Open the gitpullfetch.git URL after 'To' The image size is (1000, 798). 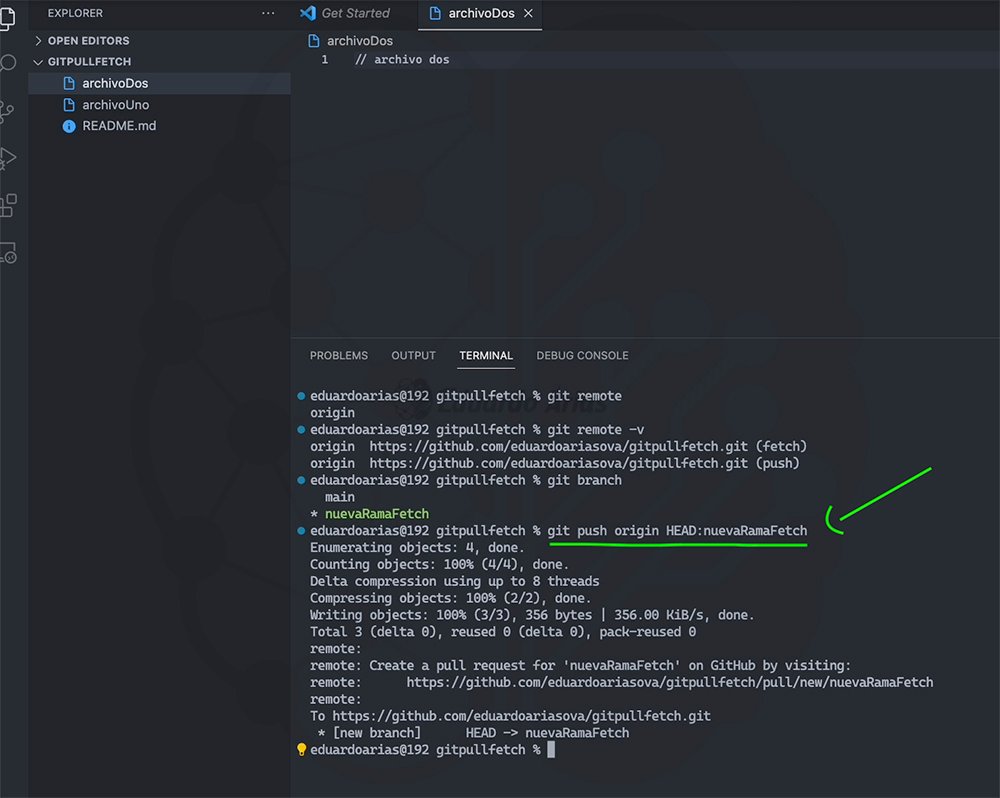[521, 716]
